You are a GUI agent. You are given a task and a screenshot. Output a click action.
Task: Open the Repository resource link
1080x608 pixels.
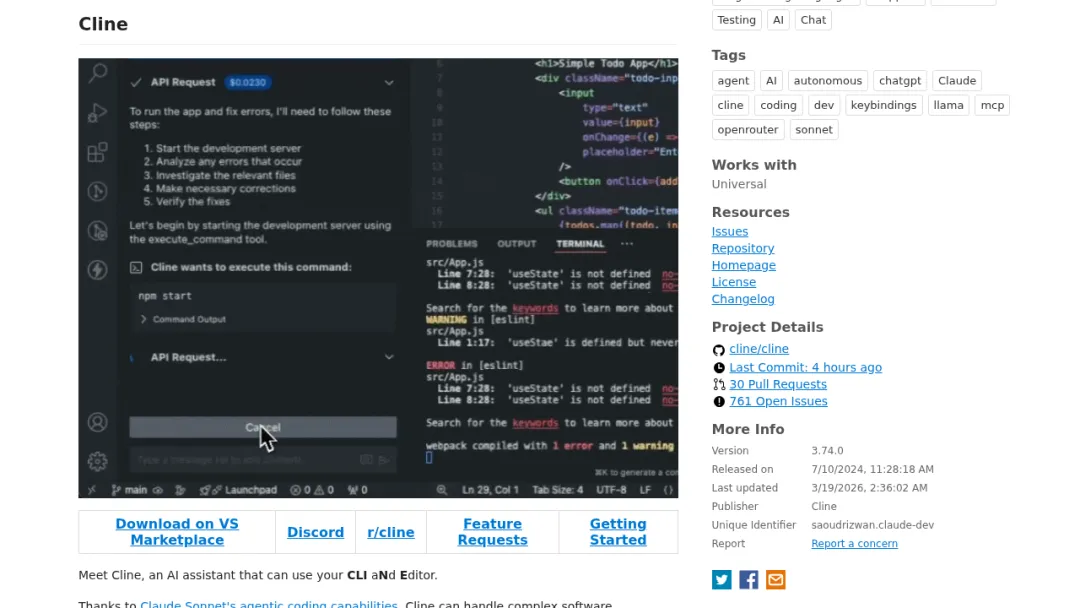click(742, 248)
